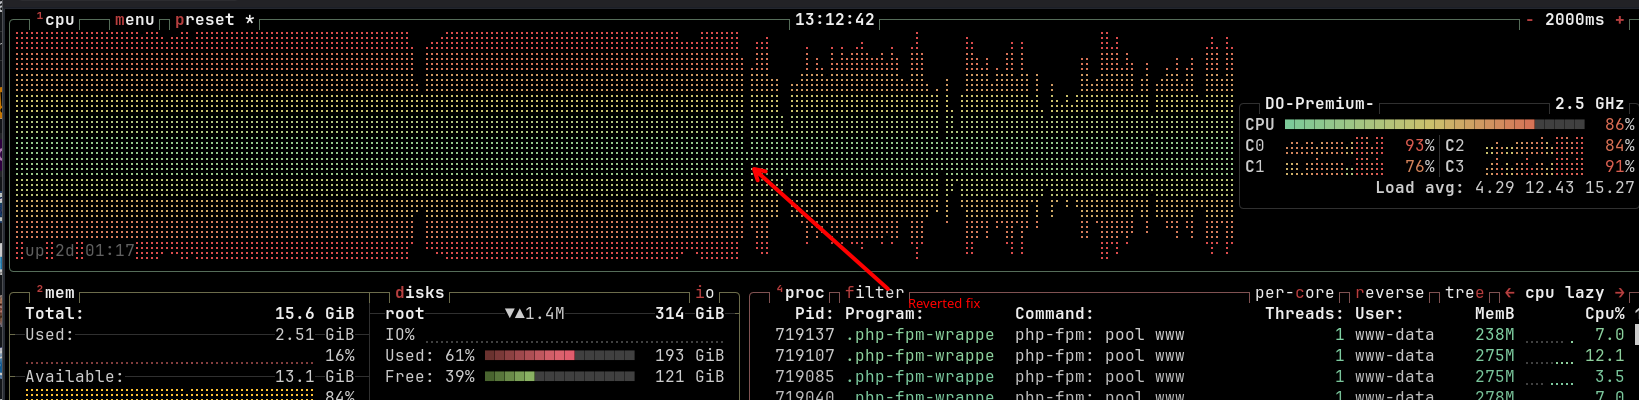The width and height of the screenshot is (1639, 400).
Task: Activate the process filter field
Action: coord(875,293)
